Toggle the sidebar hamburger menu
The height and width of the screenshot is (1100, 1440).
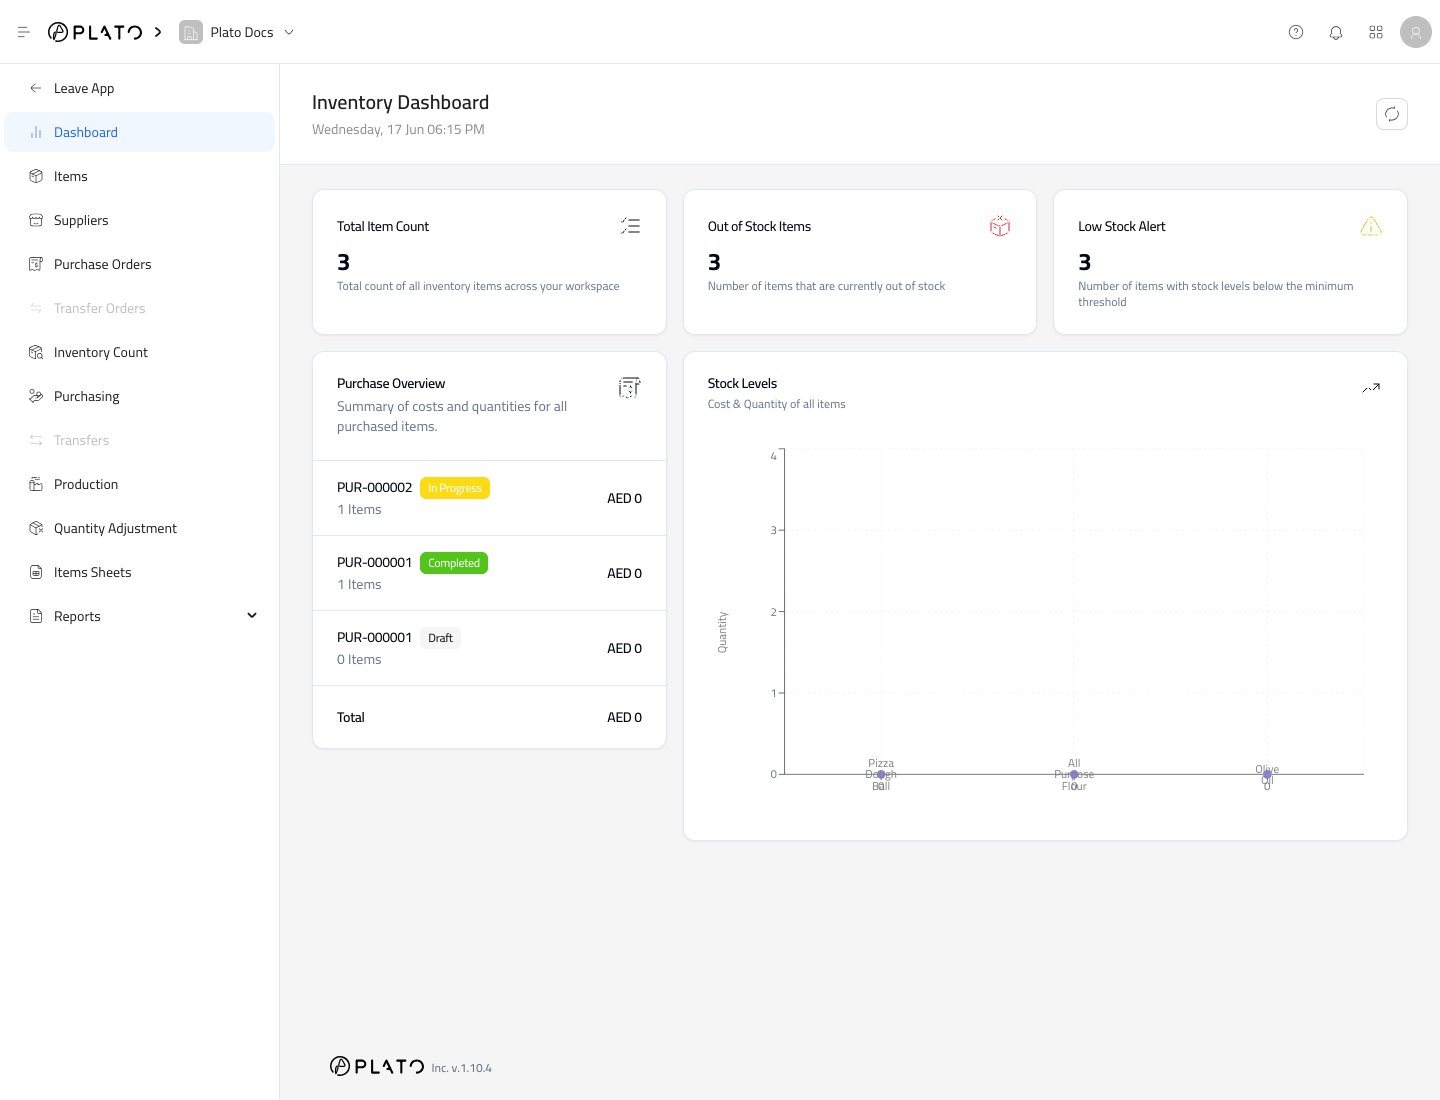(x=24, y=32)
